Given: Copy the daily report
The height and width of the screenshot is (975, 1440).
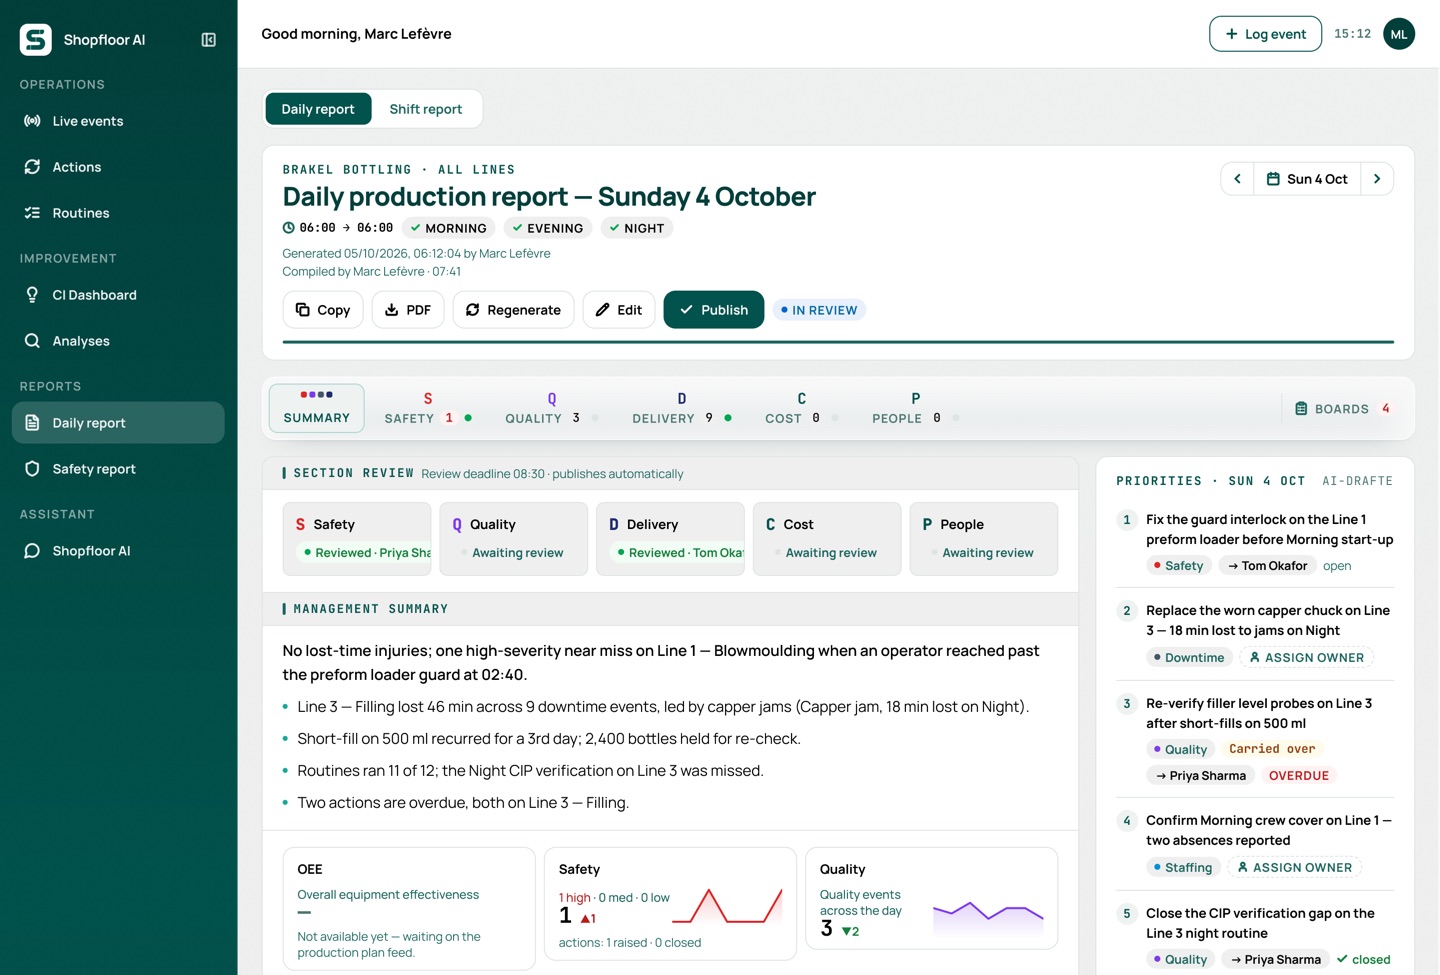Looking at the screenshot, I should (323, 310).
